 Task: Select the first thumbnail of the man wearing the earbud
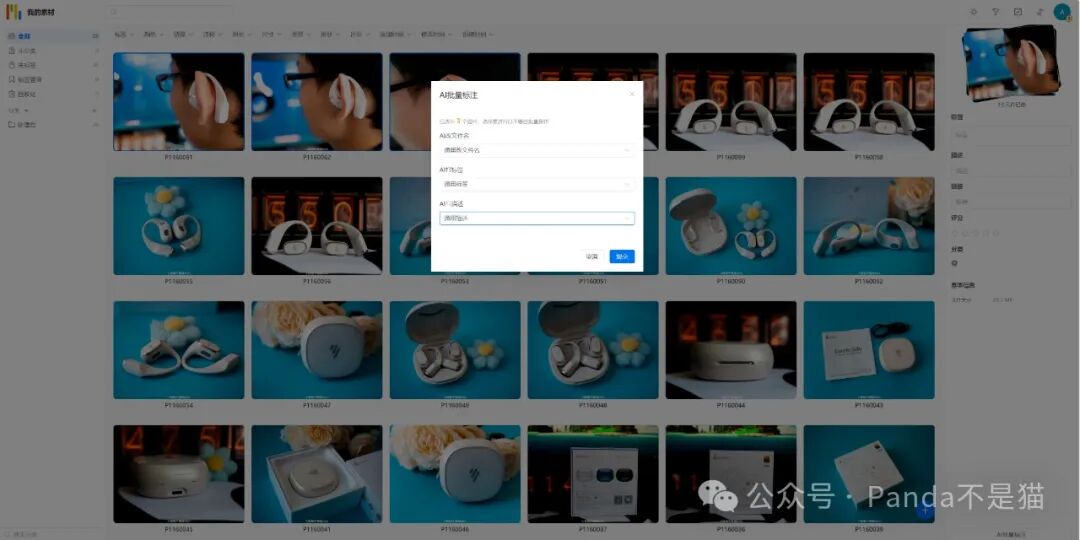pos(178,101)
